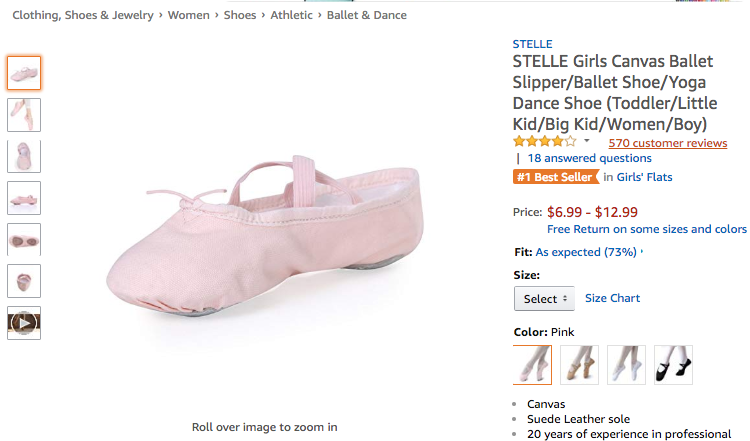Click the STELLE brand link

coord(532,44)
